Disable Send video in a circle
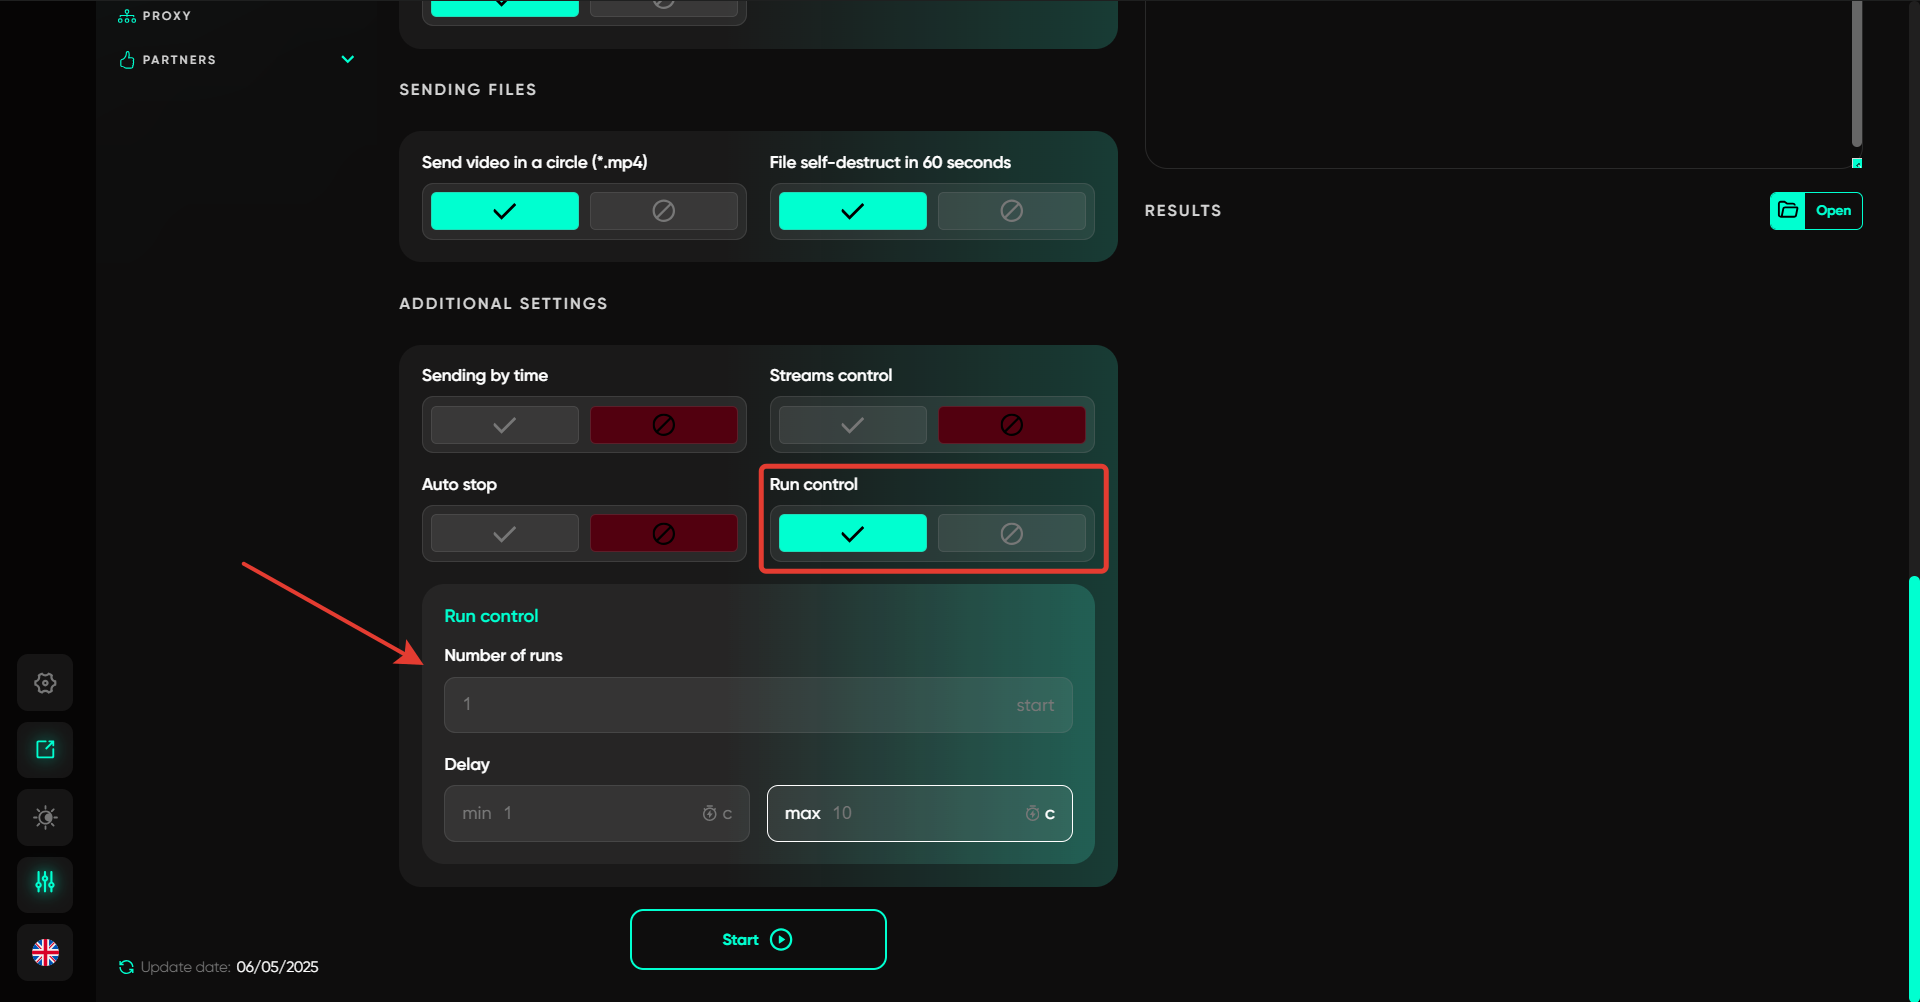This screenshot has width=1920, height=1002. click(x=663, y=211)
